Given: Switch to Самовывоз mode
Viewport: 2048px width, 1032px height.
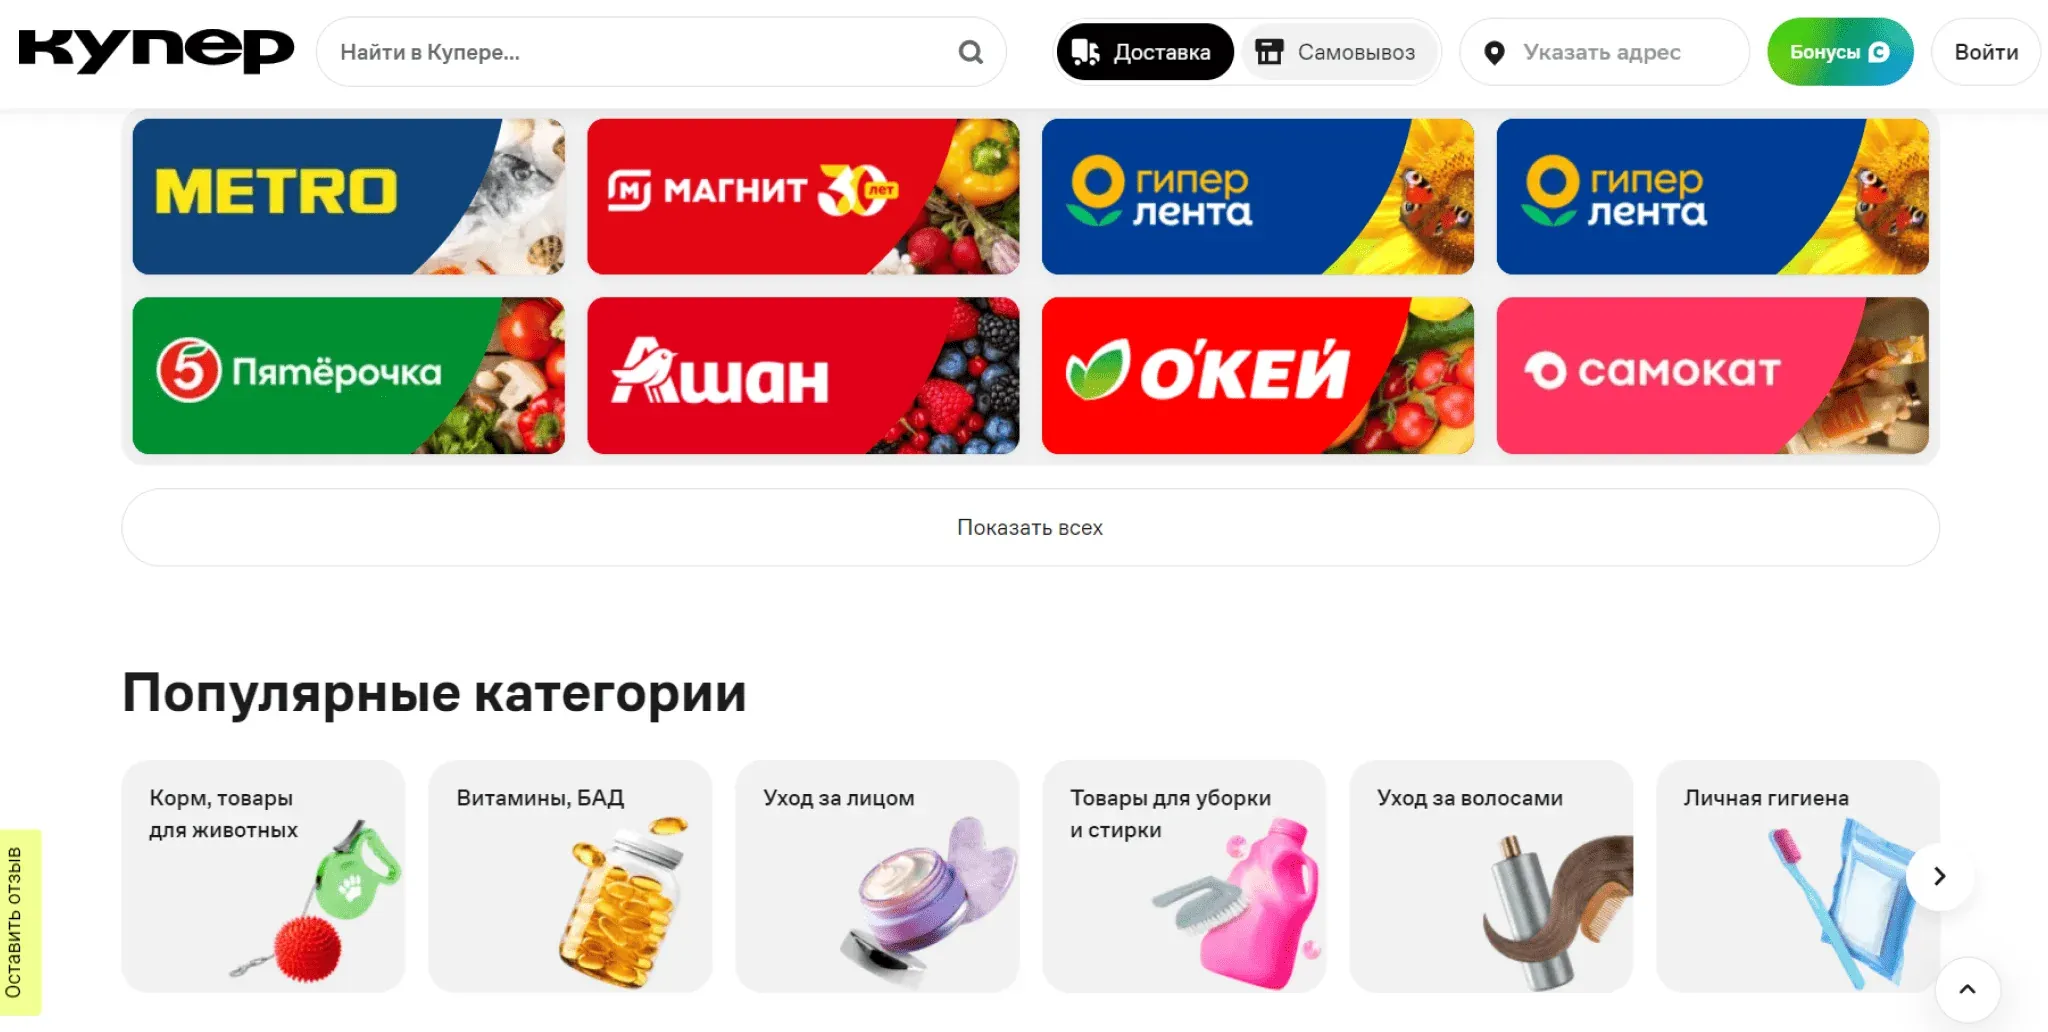Looking at the screenshot, I should [x=1338, y=52].
